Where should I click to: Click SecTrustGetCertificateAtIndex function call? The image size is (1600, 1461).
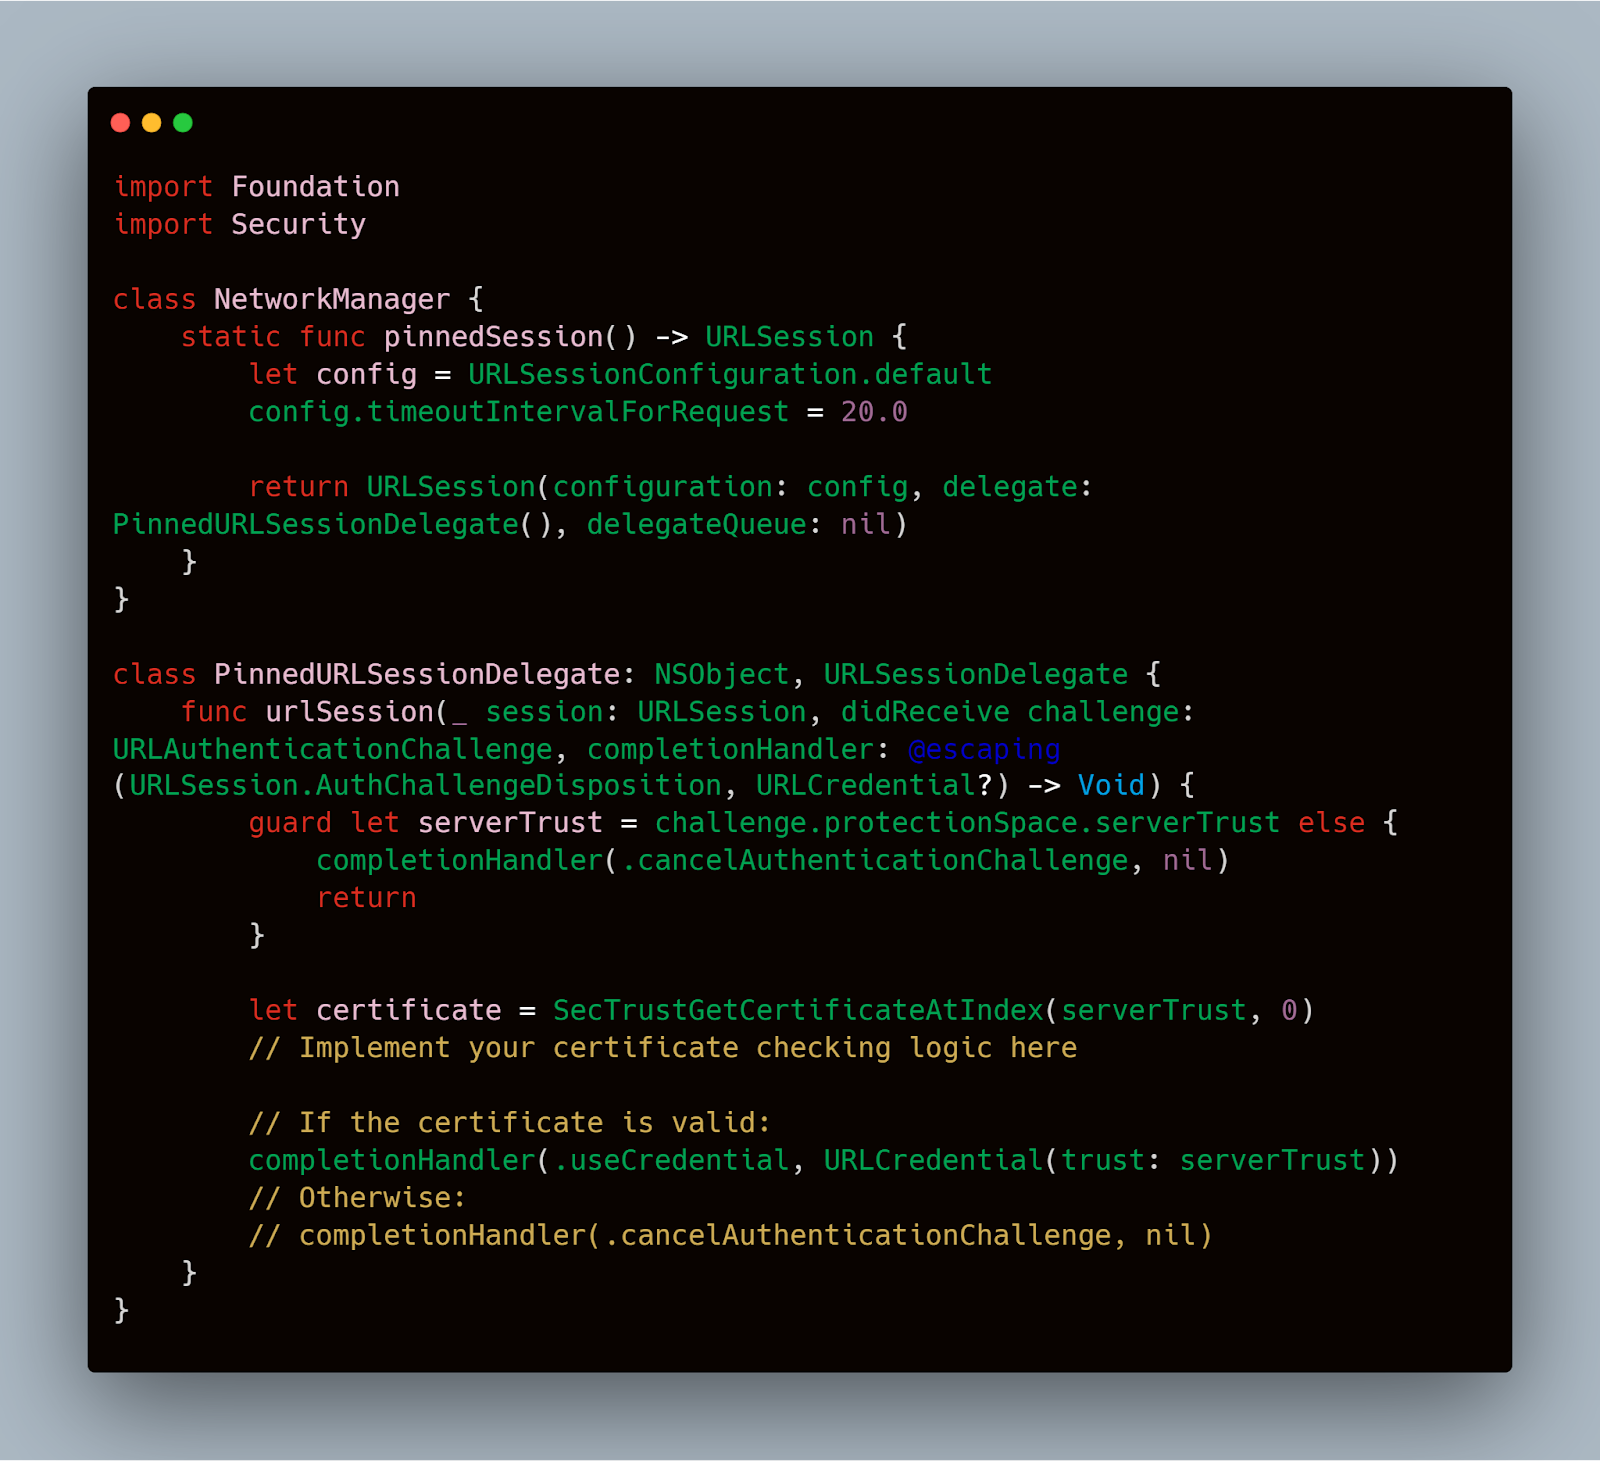[798, 1010]
